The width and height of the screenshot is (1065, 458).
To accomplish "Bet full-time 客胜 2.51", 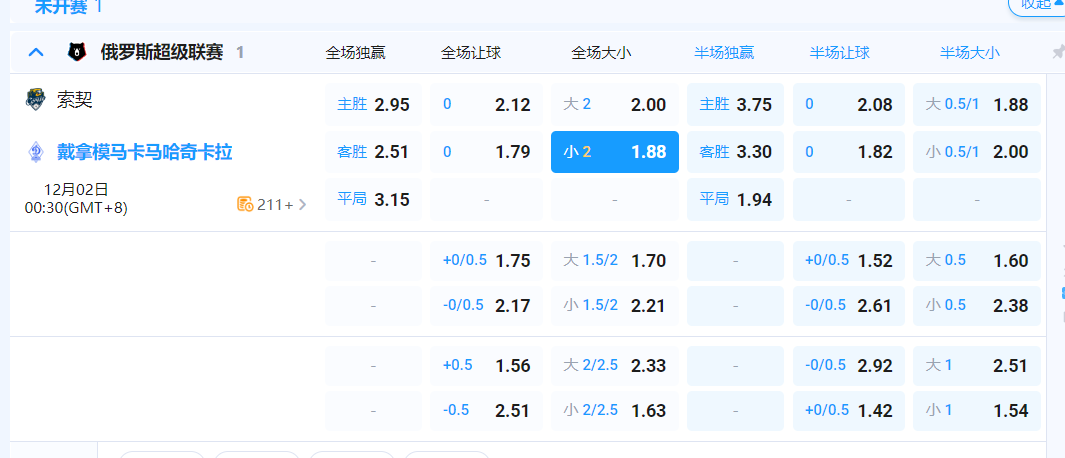I will (373, 152).
